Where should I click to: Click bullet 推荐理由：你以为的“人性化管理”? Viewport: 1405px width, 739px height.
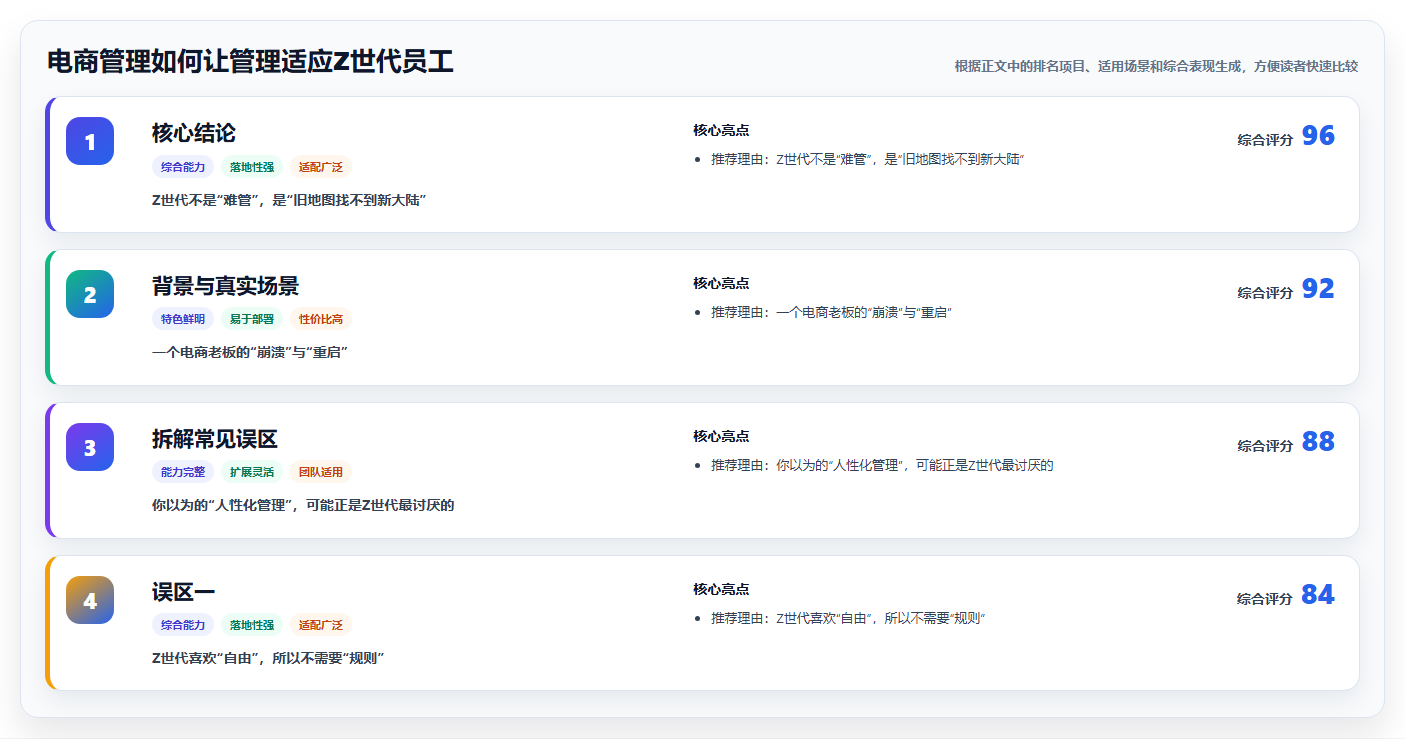pyautogui.click(x=882, y=466)
